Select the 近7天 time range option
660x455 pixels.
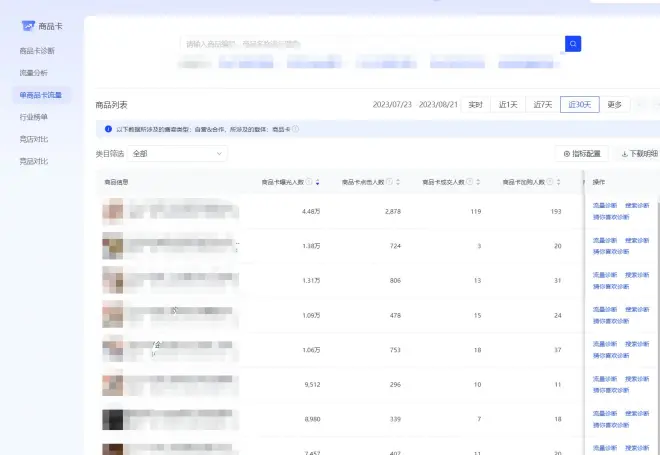[542, 105]
